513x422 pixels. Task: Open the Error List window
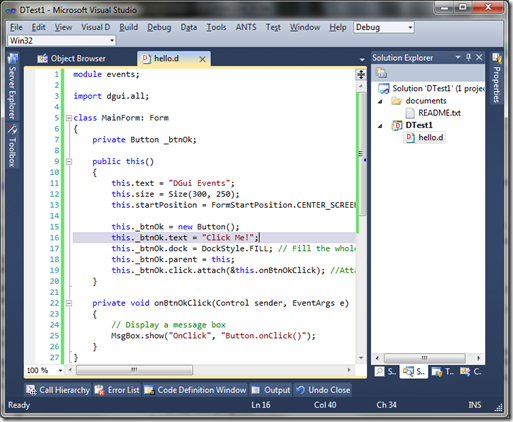pos(117,390)
